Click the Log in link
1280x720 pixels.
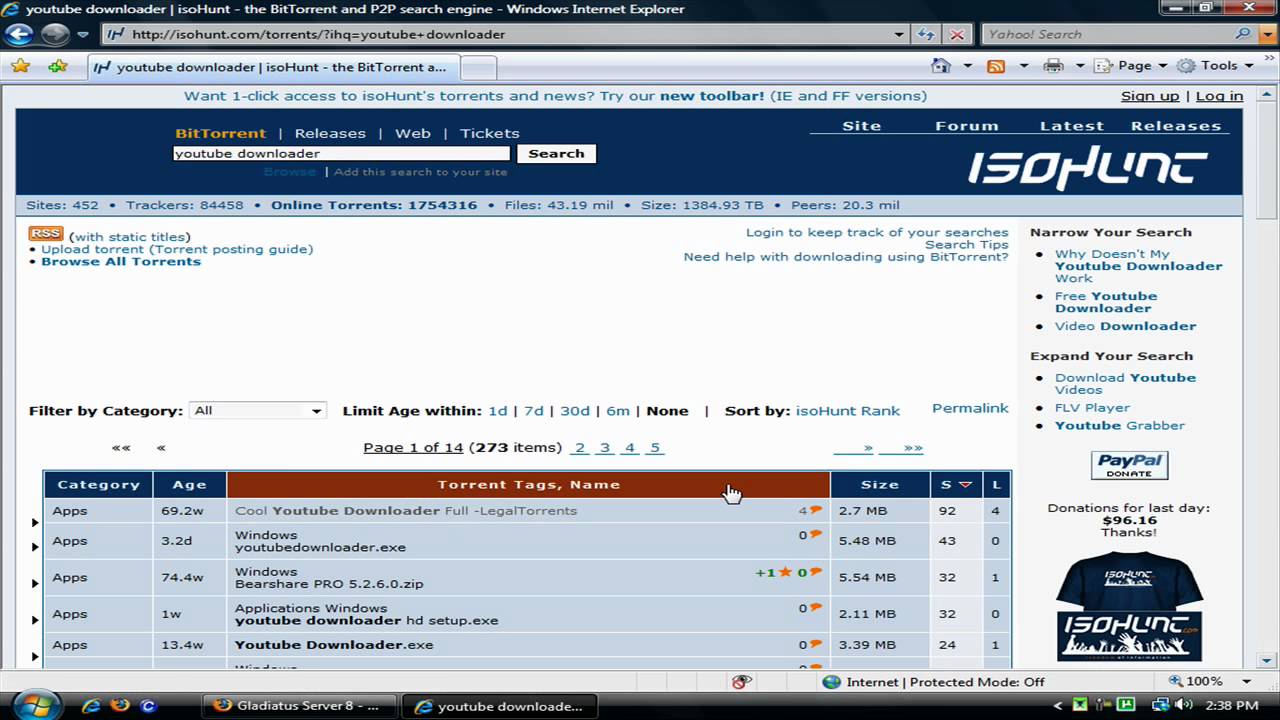1219,96
